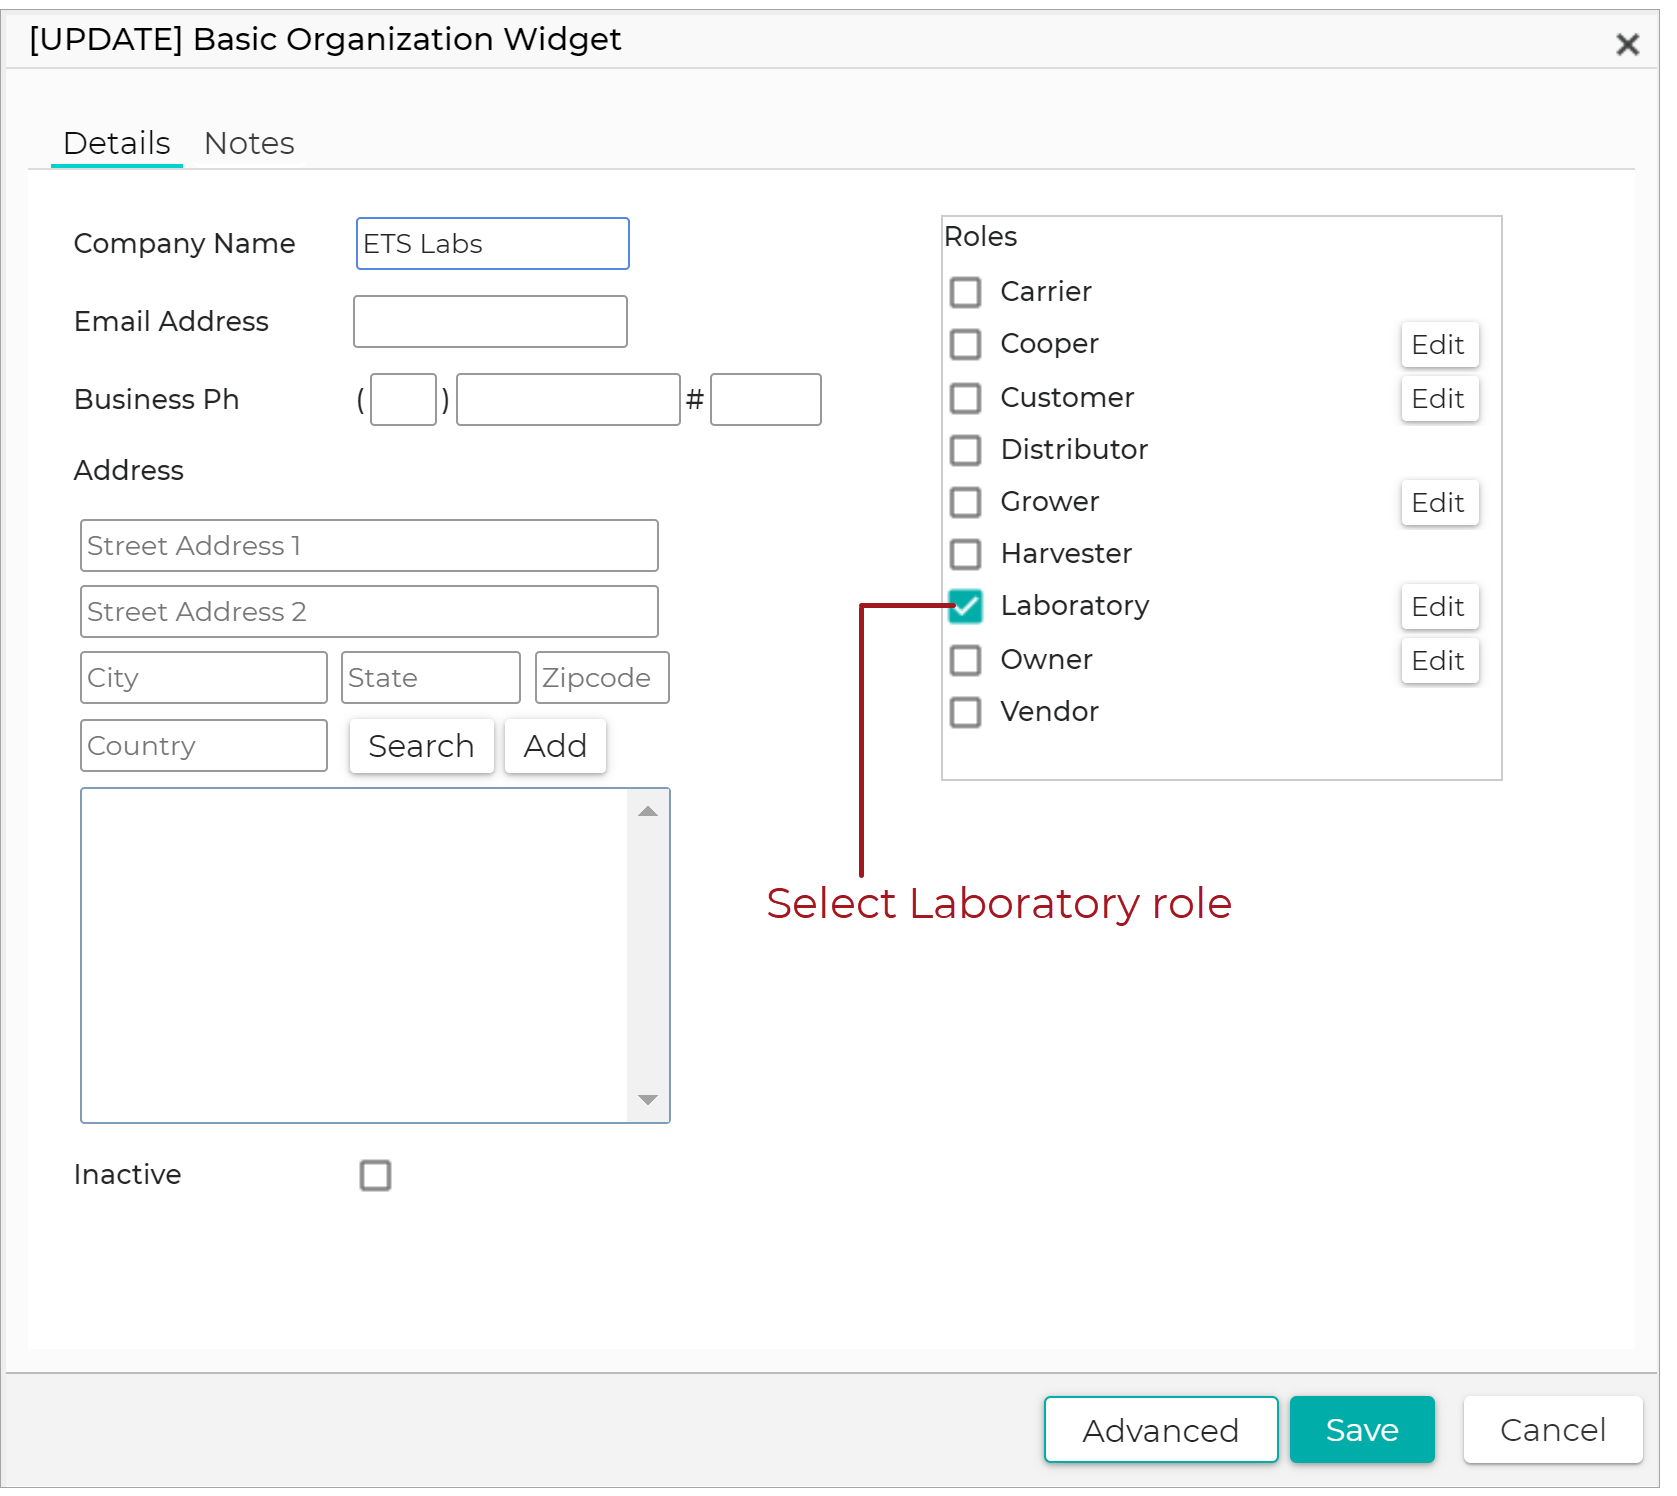Click the Search button for address
The width and height of the screenshot is (1677, 1496).
421,746
